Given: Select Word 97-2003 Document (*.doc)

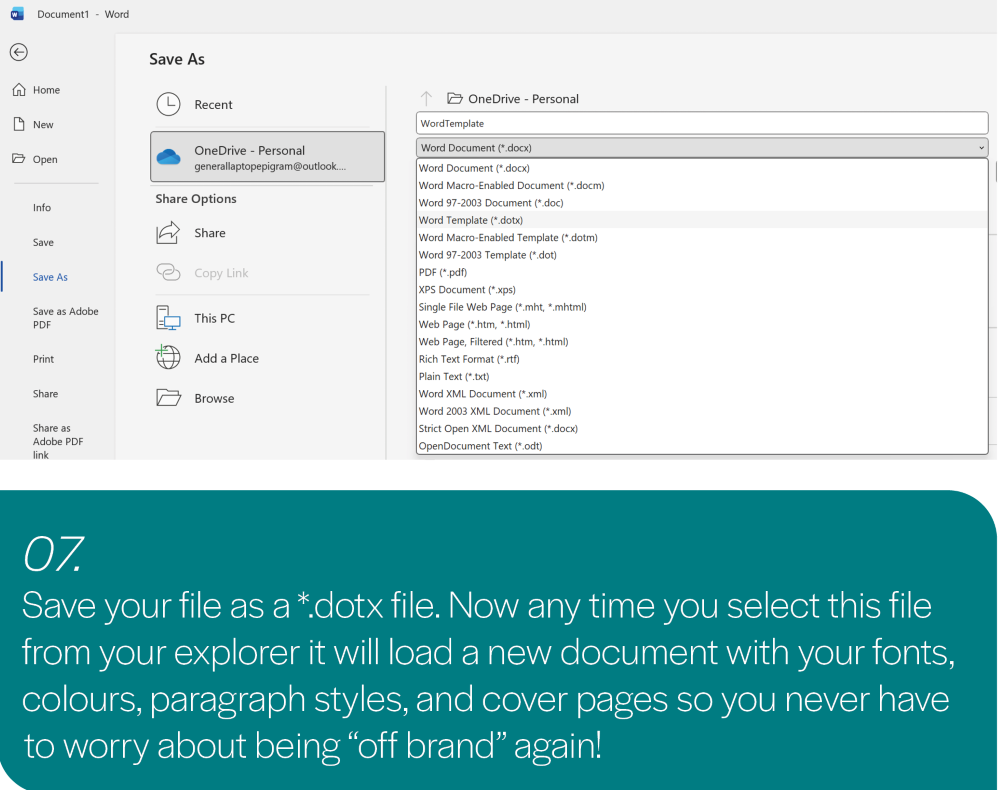Looking at the screenshot, I should (702, 202).
